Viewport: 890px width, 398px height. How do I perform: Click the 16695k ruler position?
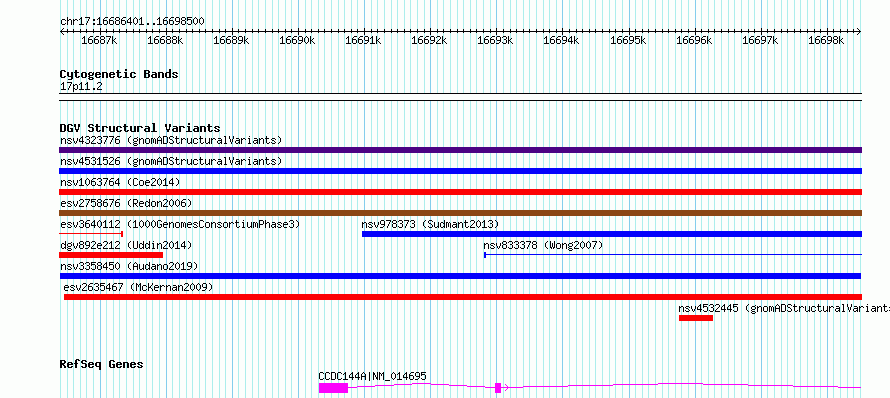coord(628,40)
